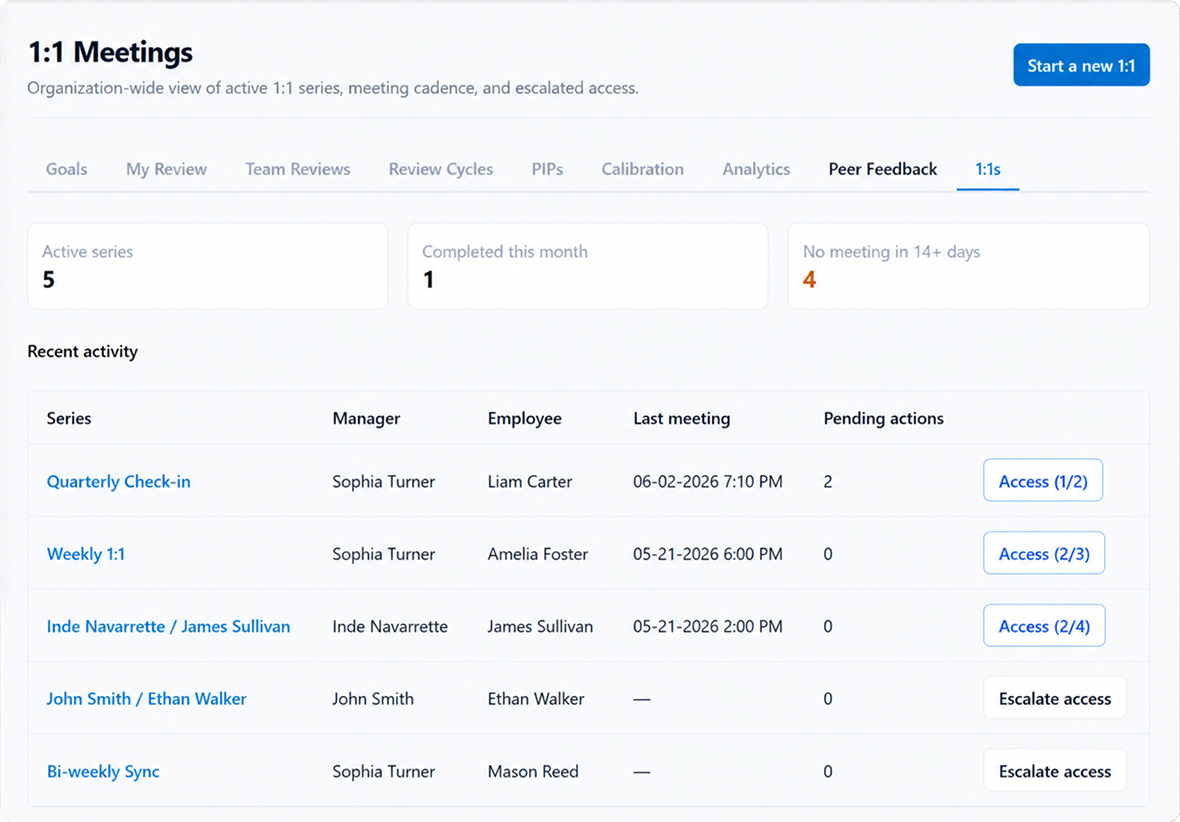Click employee name Ethan Walker
The width and height of the screenshot is (1180, 822).
tap(536, 699)
